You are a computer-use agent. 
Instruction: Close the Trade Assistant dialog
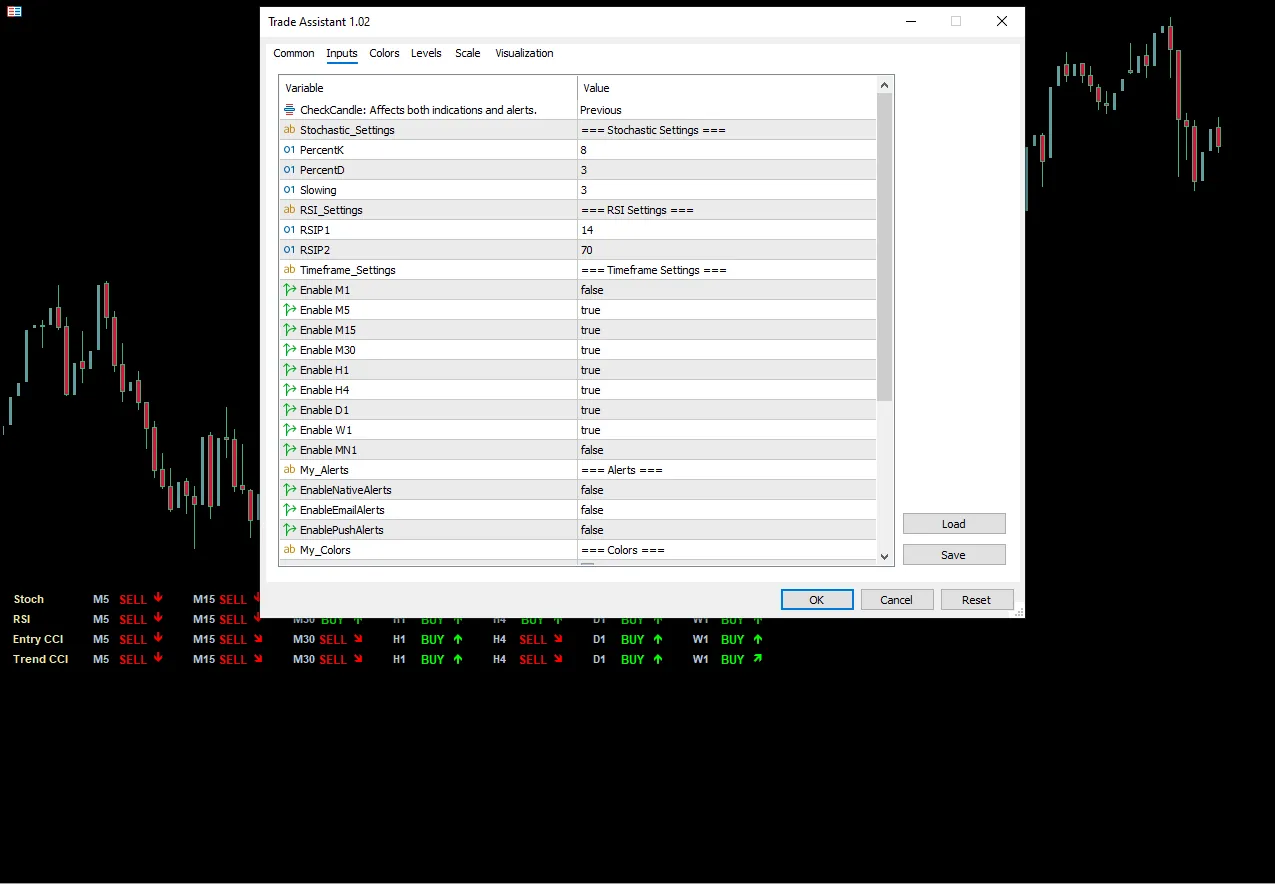1001,21
